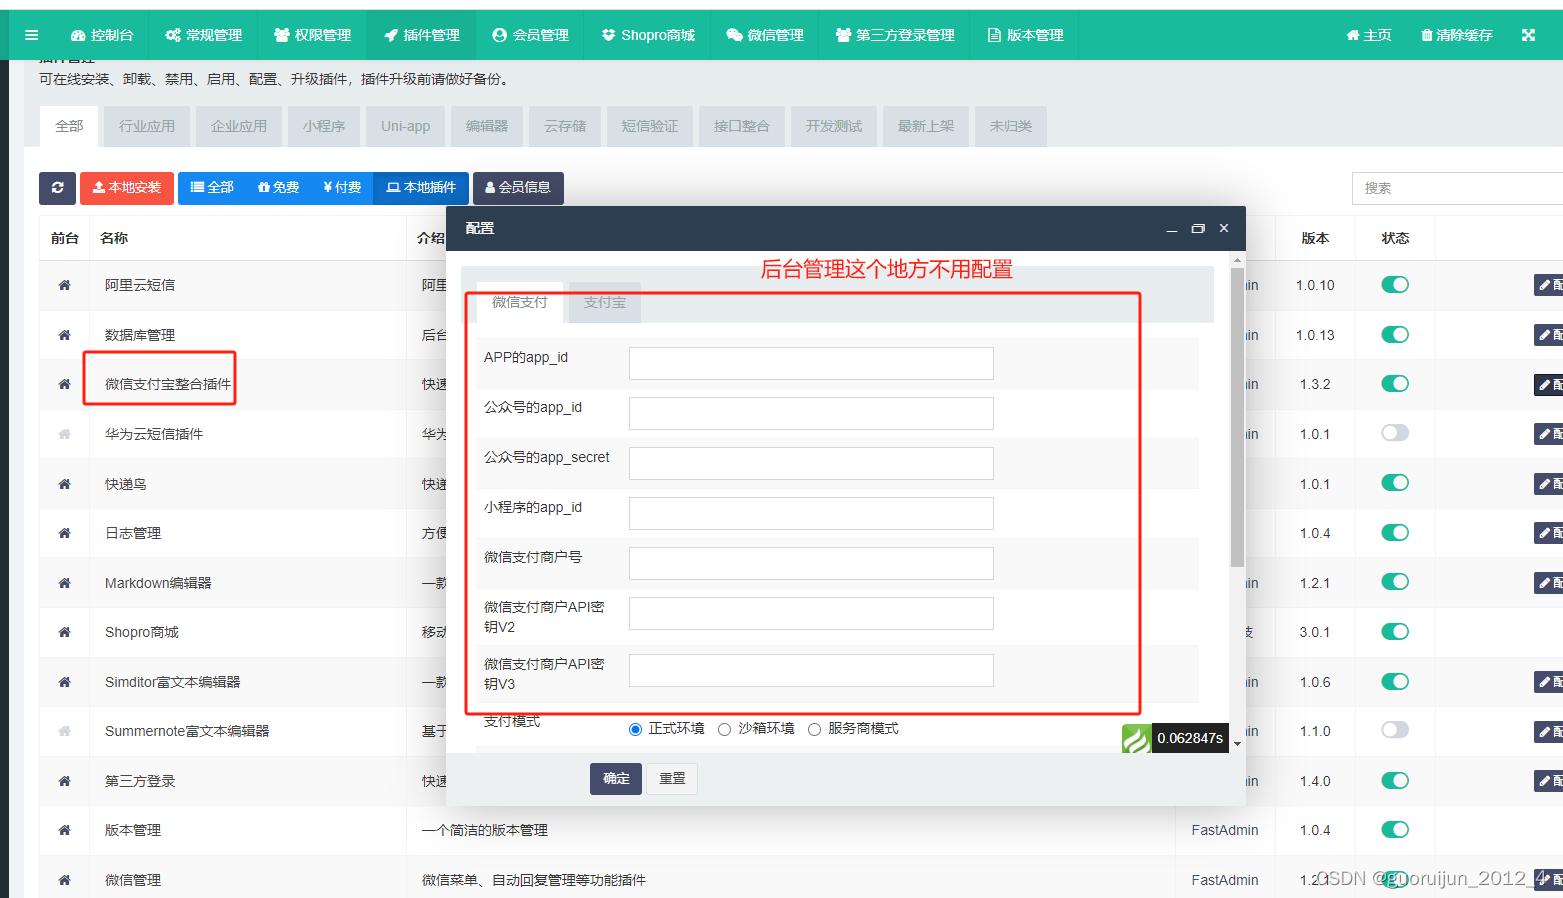Click the config pencil button in the Simditor富文本编辑器 row
Screen dimensions: 1563x898
tap(1549, 682)
